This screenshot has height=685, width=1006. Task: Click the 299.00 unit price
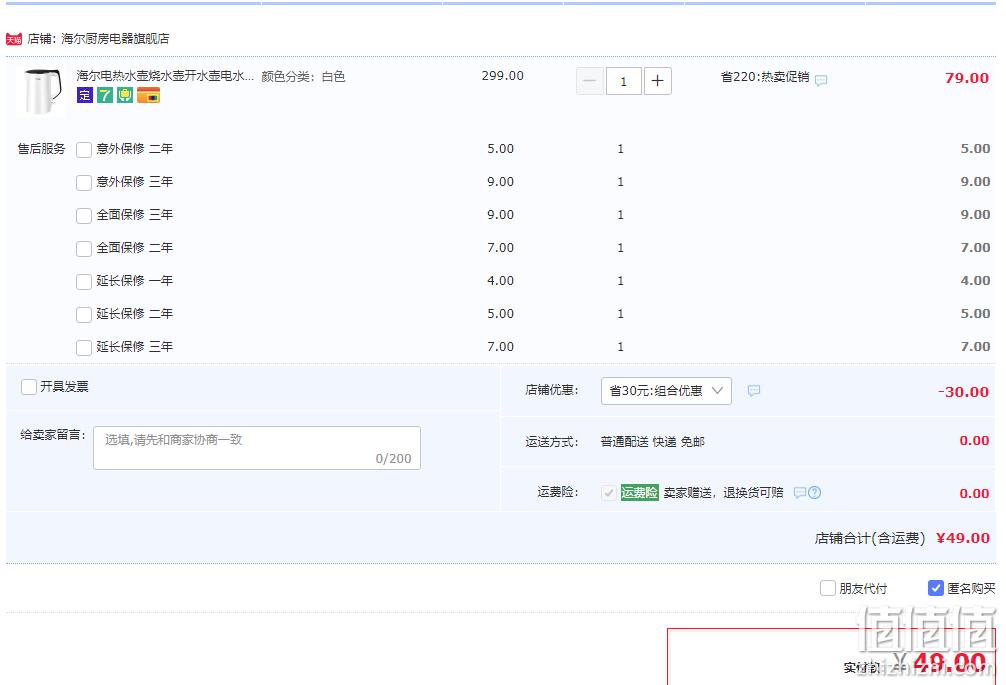[x=502, y=76]
